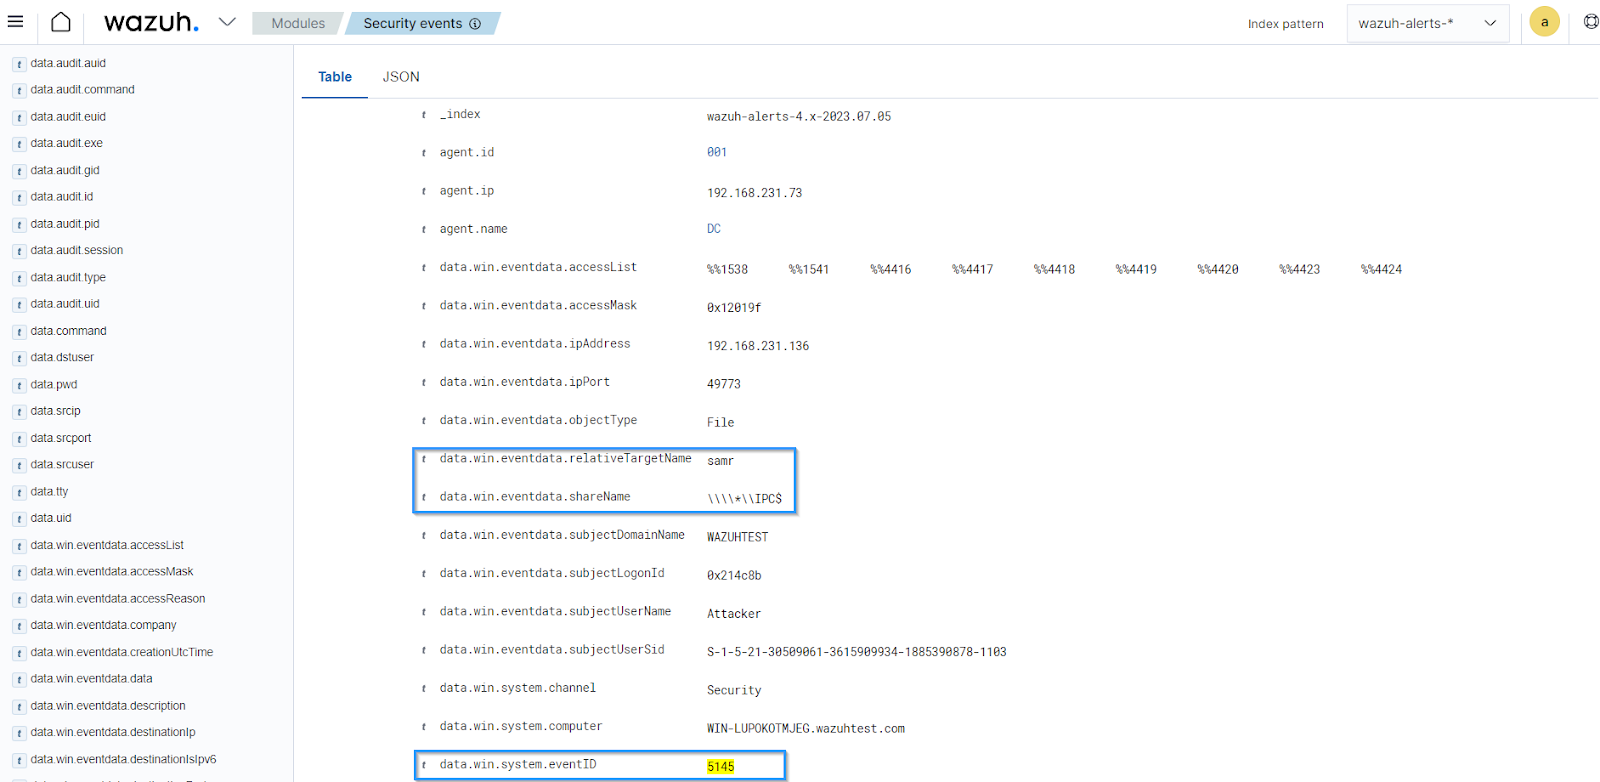The height and width of the screenshot is (782, 1600).
Task: Select data.audit.uid field in sidebar
Action: (65, 304)
